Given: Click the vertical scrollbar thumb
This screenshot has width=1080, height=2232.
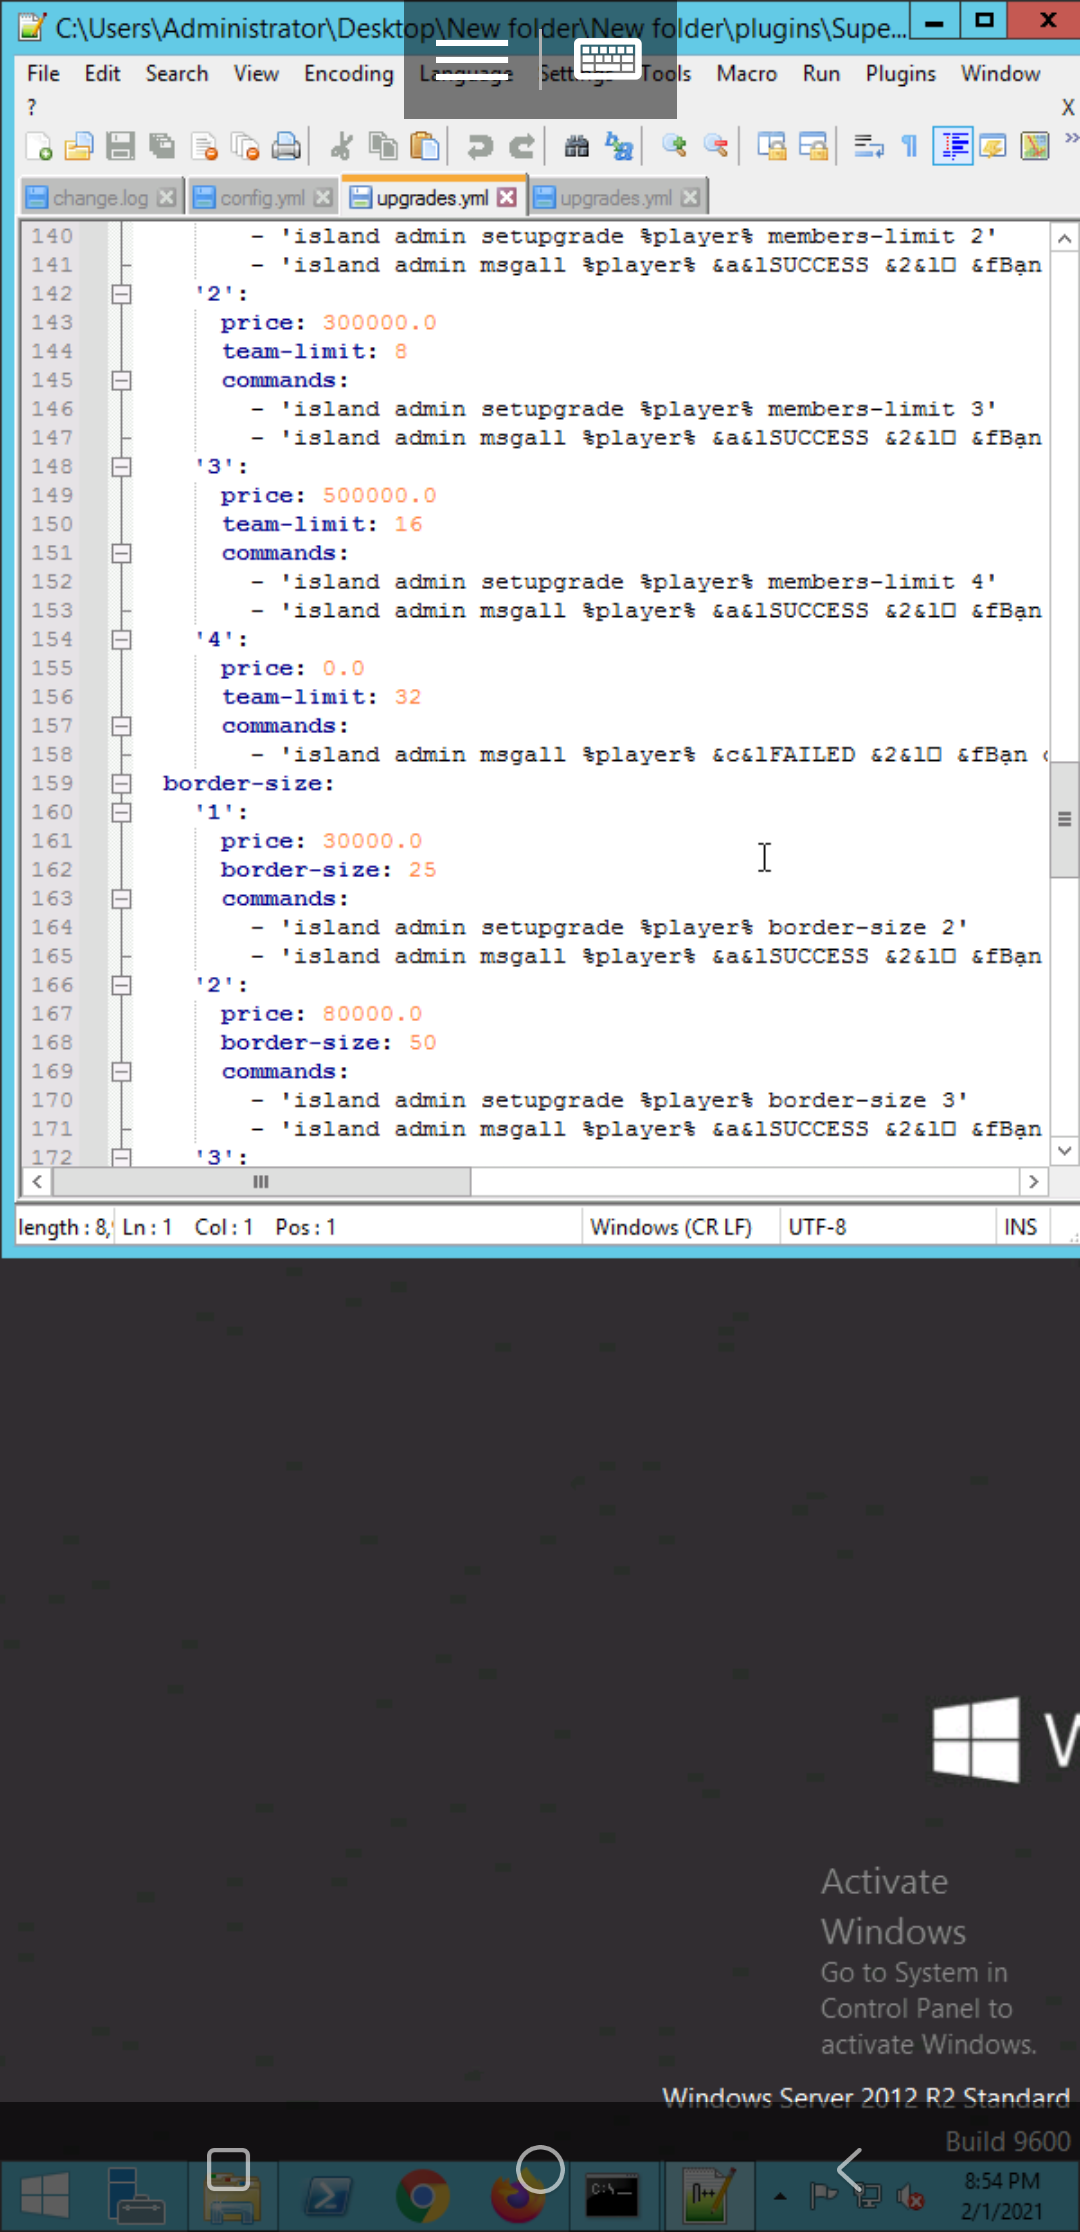Looking at the screenshot, I should [x=1065, y=819].
